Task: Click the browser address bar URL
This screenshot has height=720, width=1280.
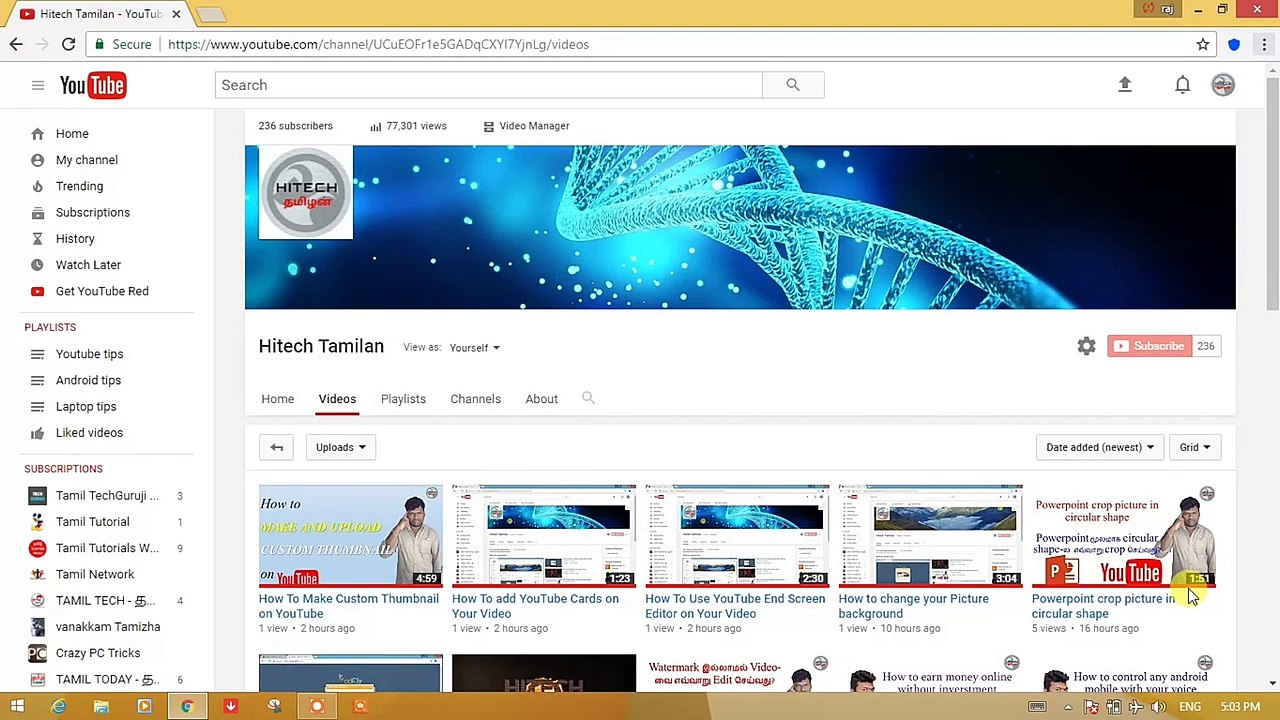Action: 378,44
